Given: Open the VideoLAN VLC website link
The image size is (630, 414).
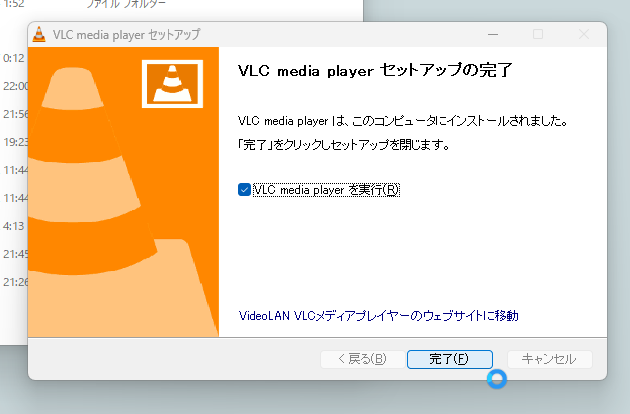Looking at the screenshot, I should coord(378,316).
